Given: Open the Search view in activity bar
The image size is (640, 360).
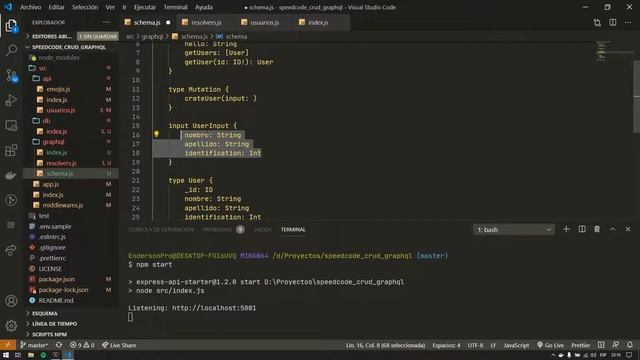Looking at the screenshot, I should 11,50.
